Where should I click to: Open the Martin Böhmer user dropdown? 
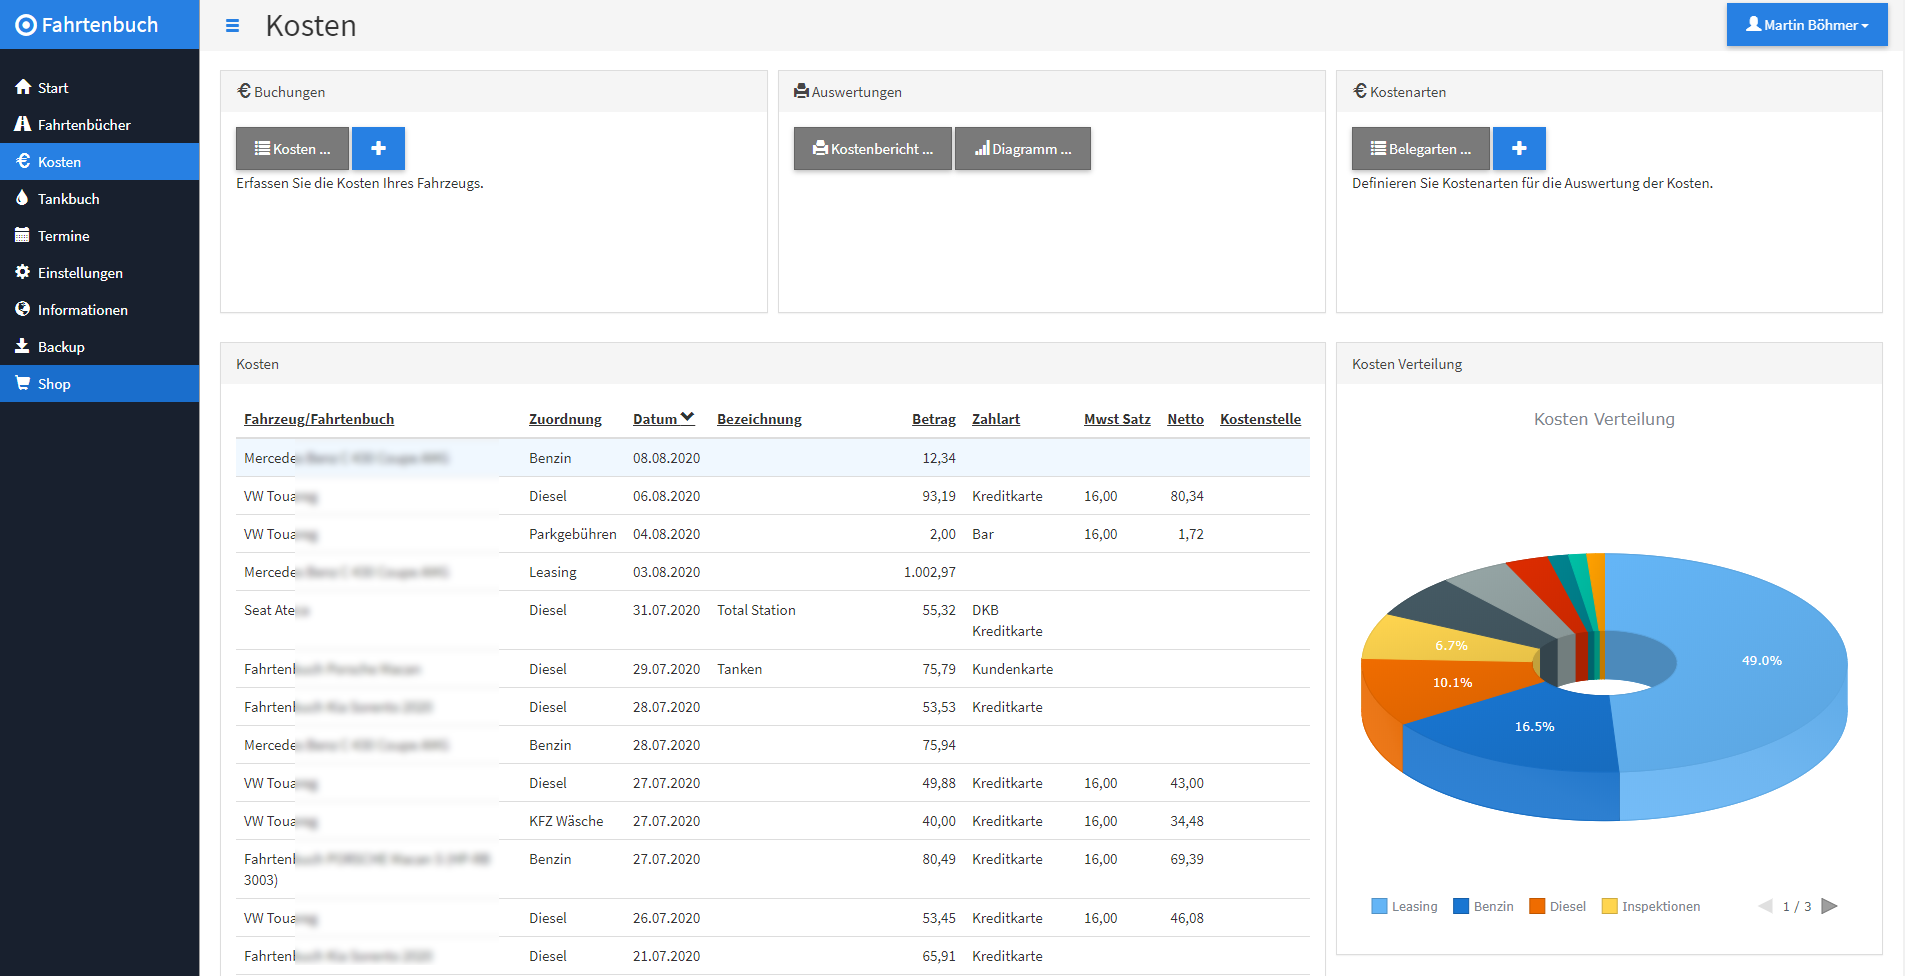[1807, 25]
